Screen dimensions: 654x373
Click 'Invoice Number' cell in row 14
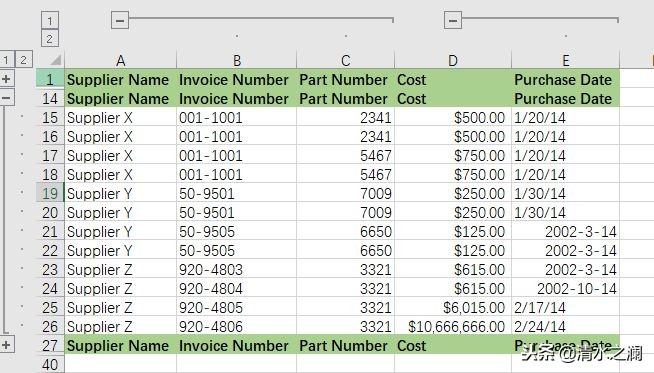(x=236, y=98)
